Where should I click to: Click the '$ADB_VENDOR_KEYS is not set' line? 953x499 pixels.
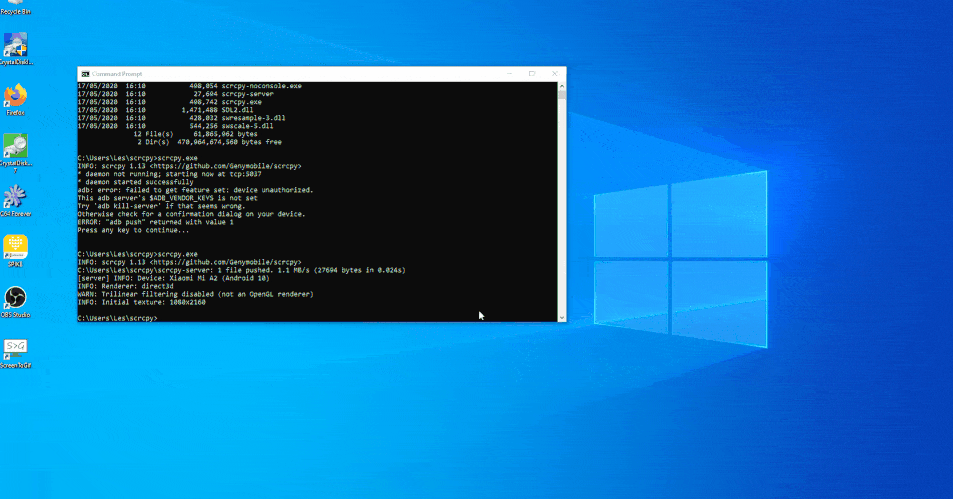tap(168, 198)
